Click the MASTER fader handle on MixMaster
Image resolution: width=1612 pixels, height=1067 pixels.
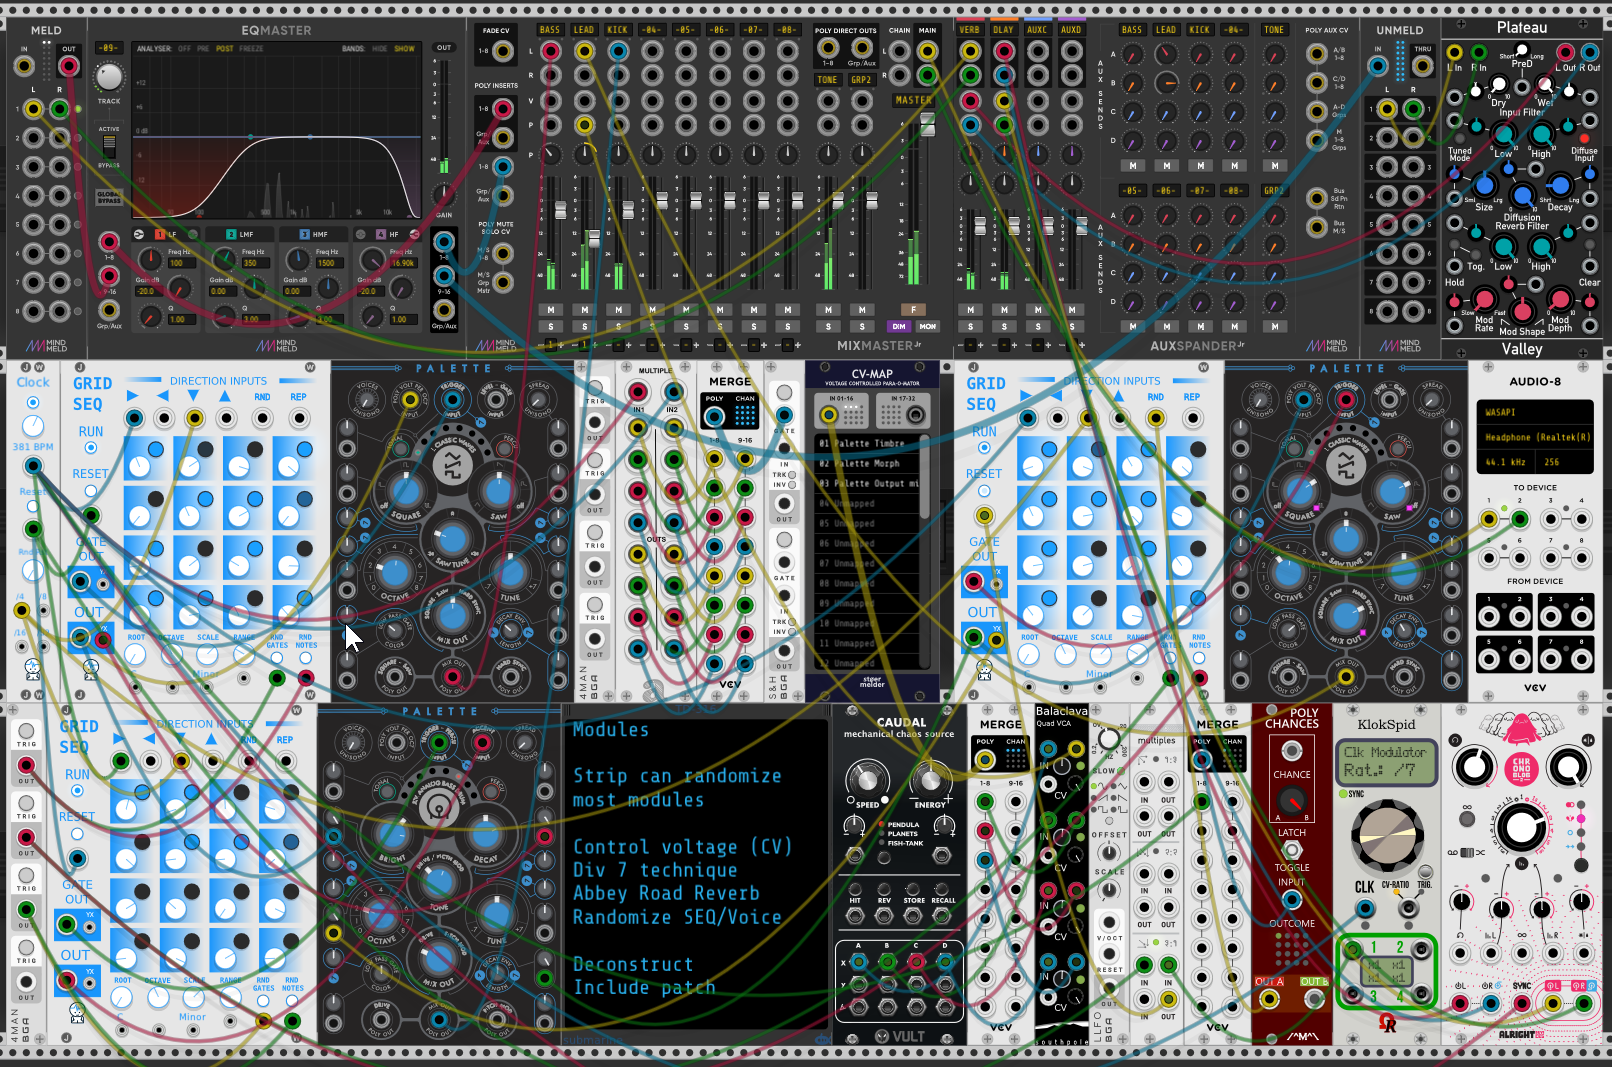coord(928,124)
